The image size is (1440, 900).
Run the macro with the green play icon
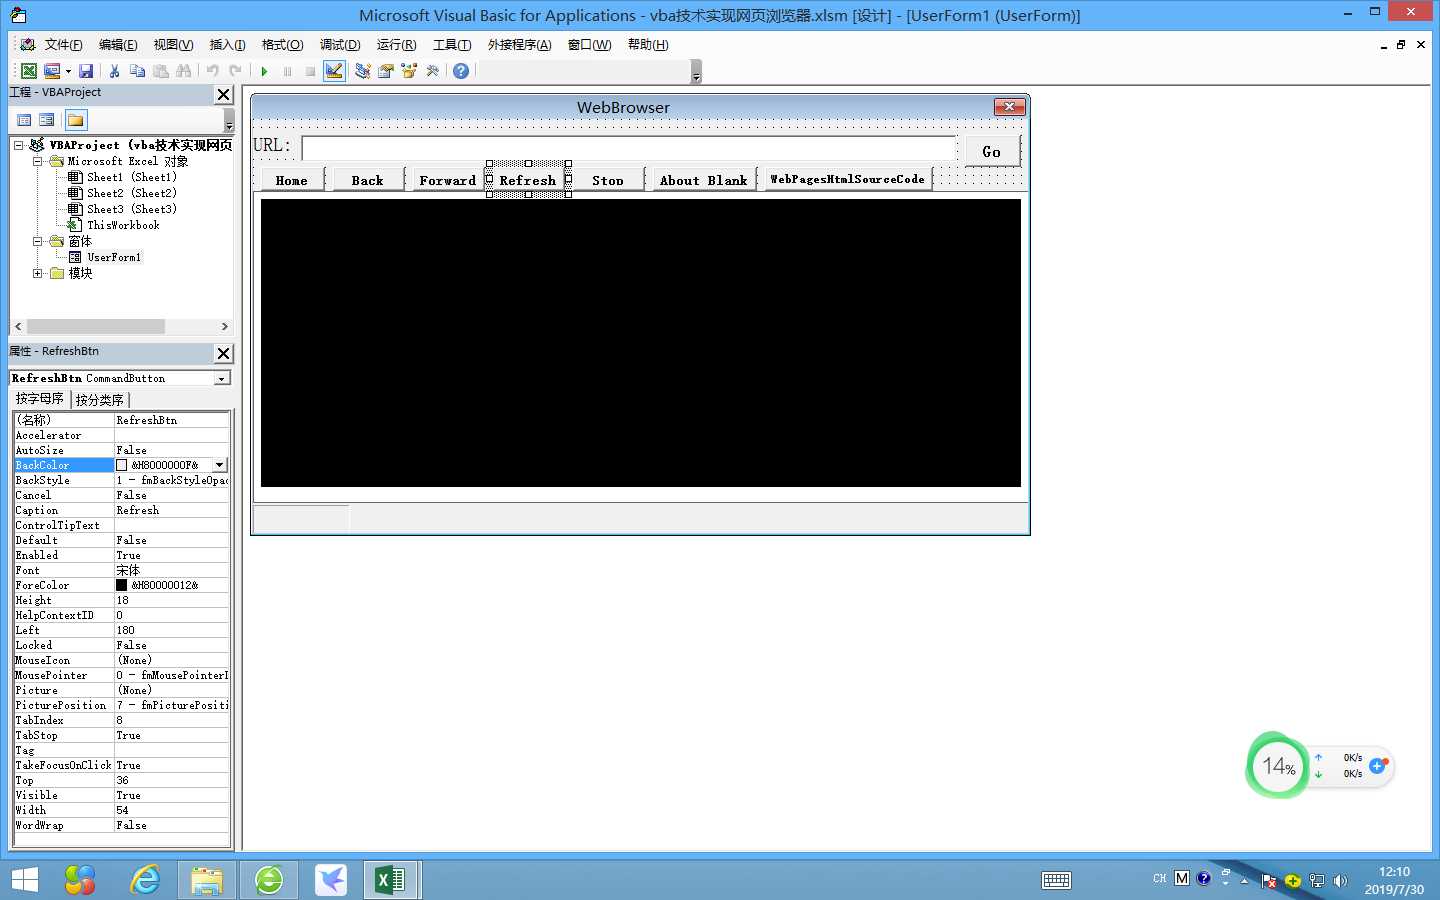(x=264, y=71)
